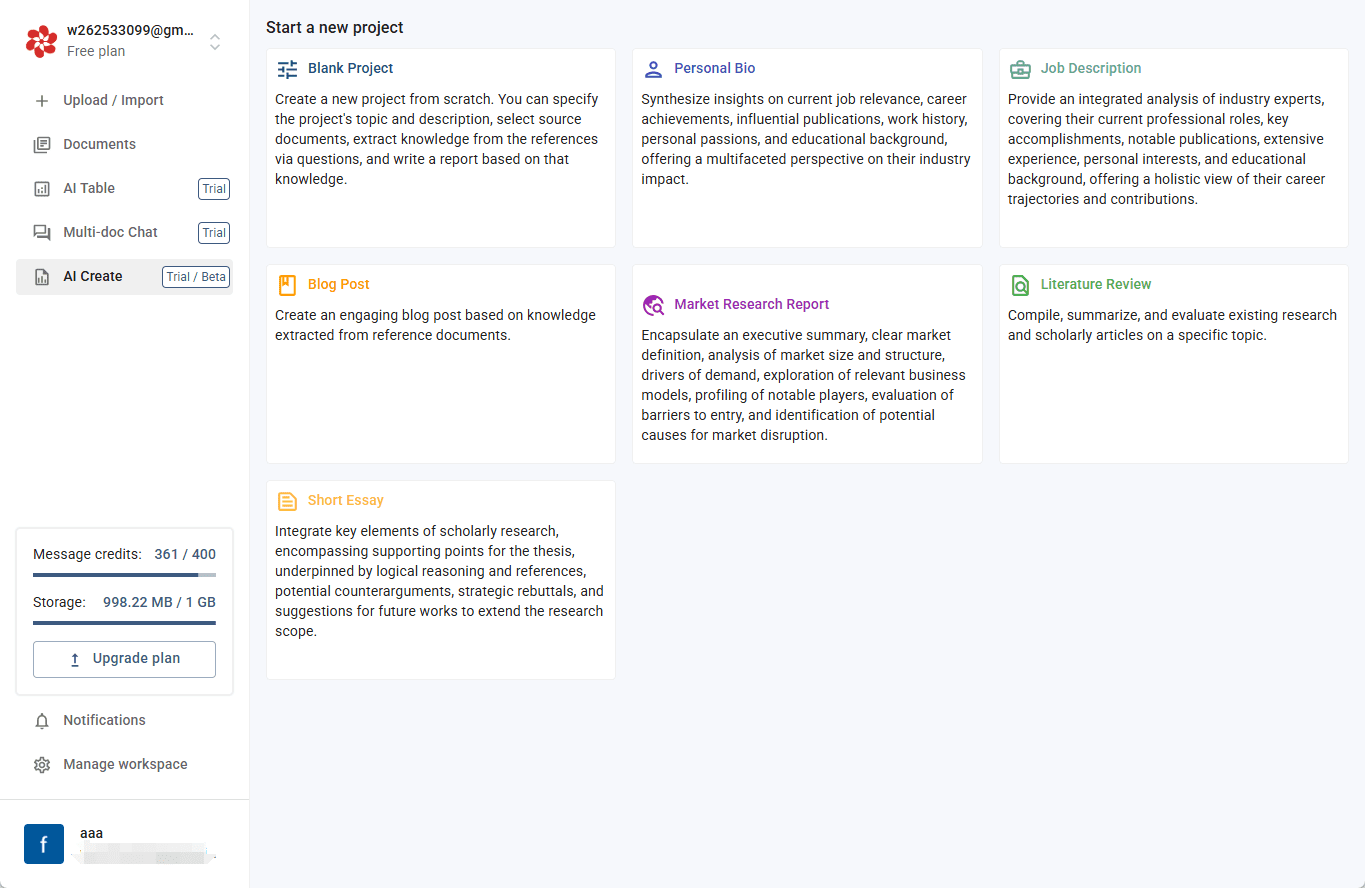Click the Message credits progress bar
The height and width of the screenshot is (888, 1365).
124,575
